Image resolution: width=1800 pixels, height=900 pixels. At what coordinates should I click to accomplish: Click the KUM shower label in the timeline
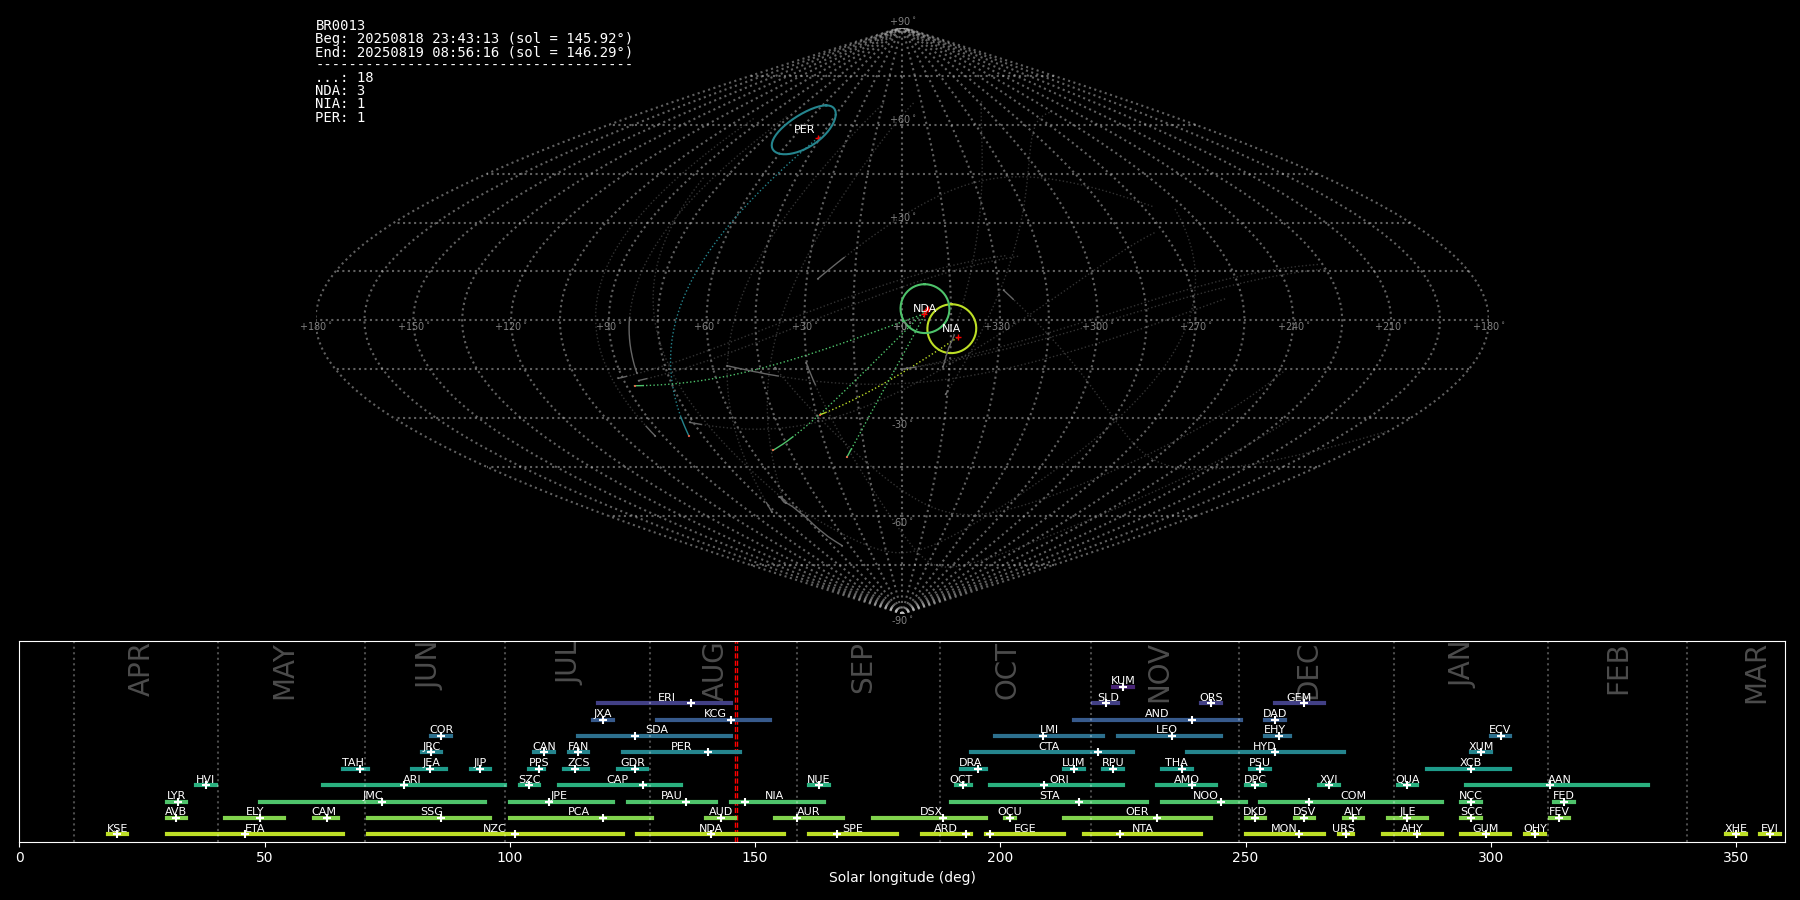(1123, 681)
